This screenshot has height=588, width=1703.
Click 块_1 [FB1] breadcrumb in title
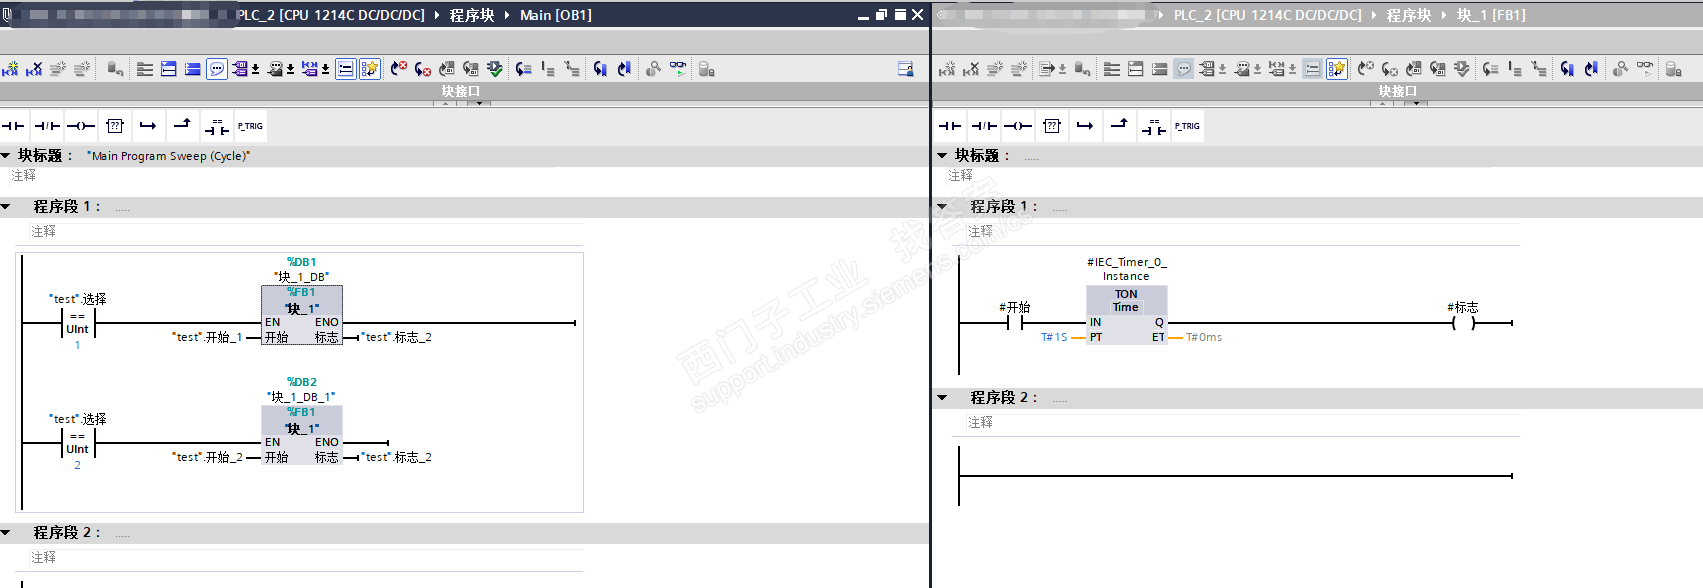point(1491,15)
